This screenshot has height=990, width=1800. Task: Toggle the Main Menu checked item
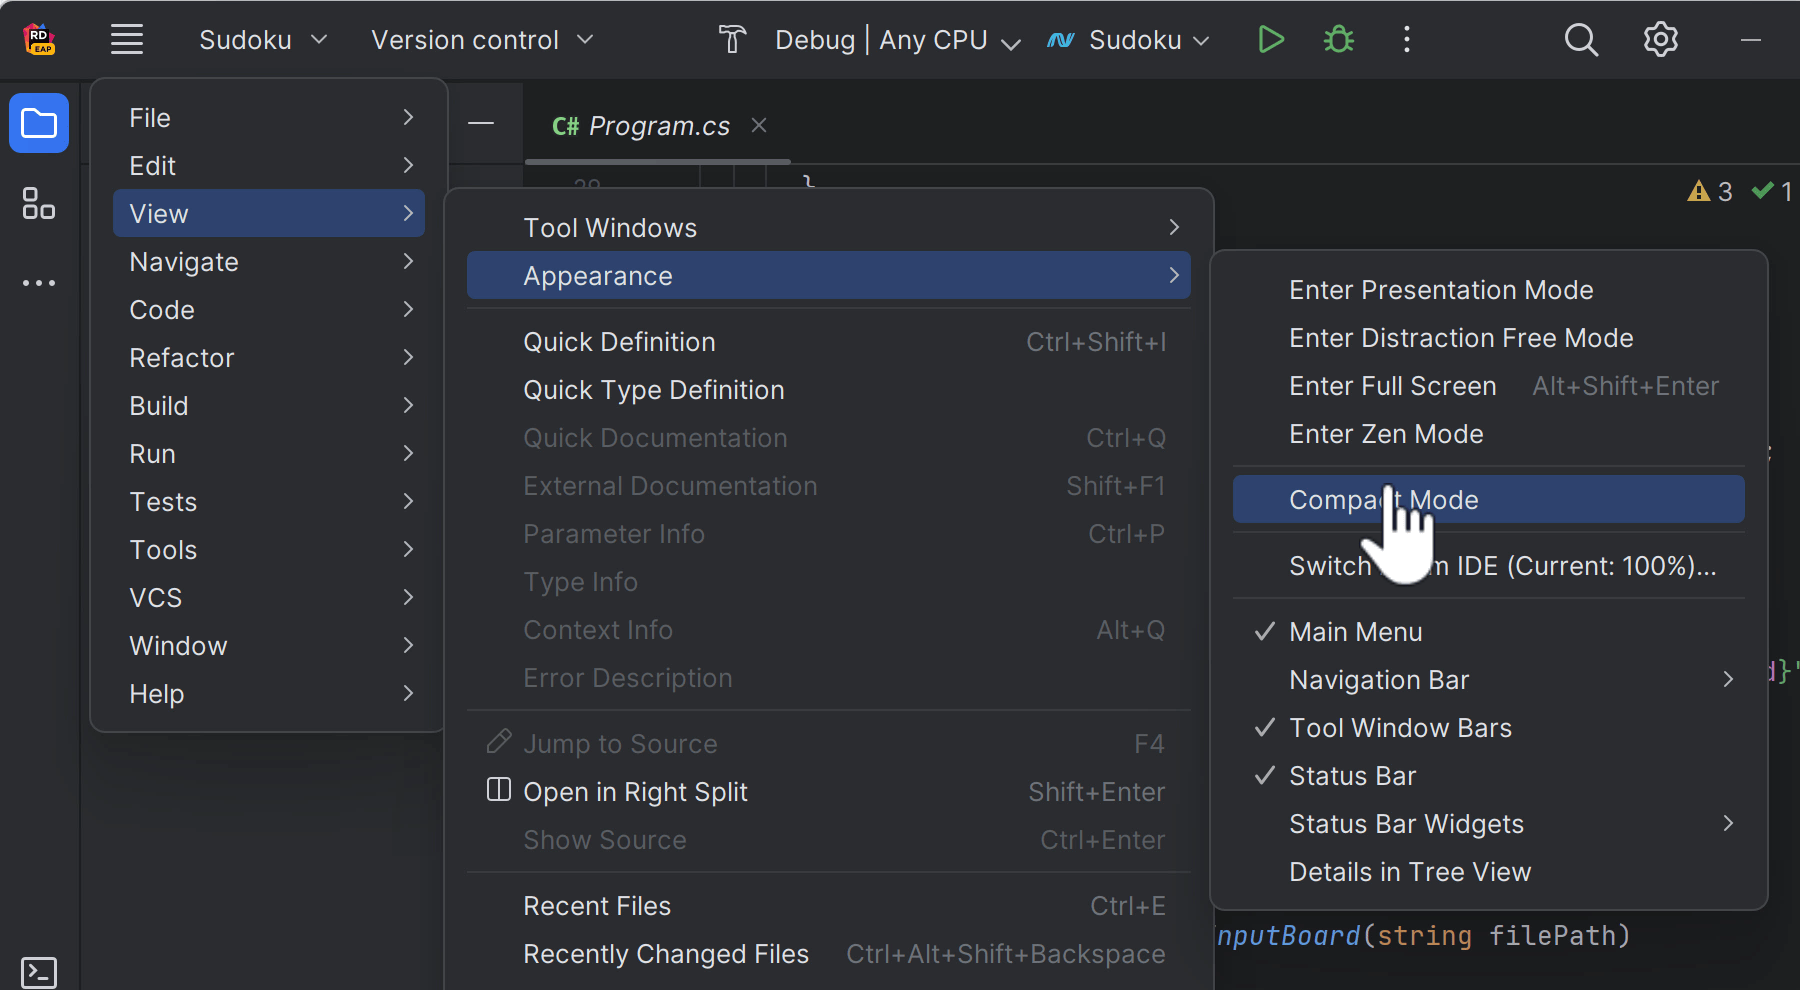(1355, 632)
